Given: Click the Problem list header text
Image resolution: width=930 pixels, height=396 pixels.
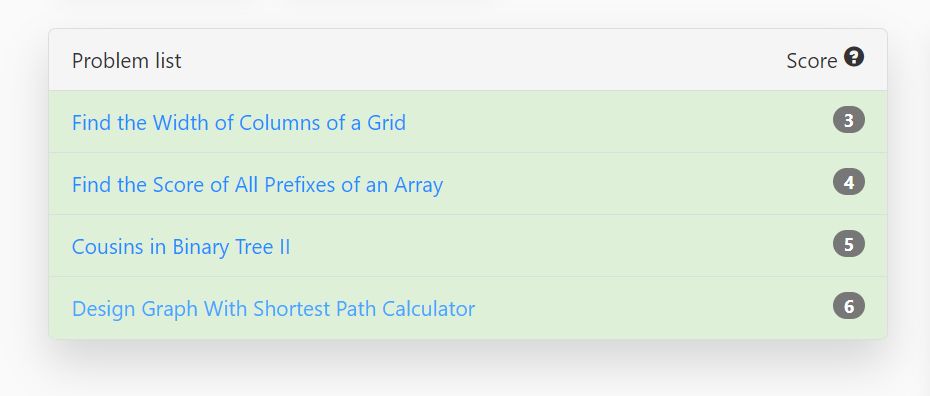Looking at the screenshot, I should tap(126, 60).
